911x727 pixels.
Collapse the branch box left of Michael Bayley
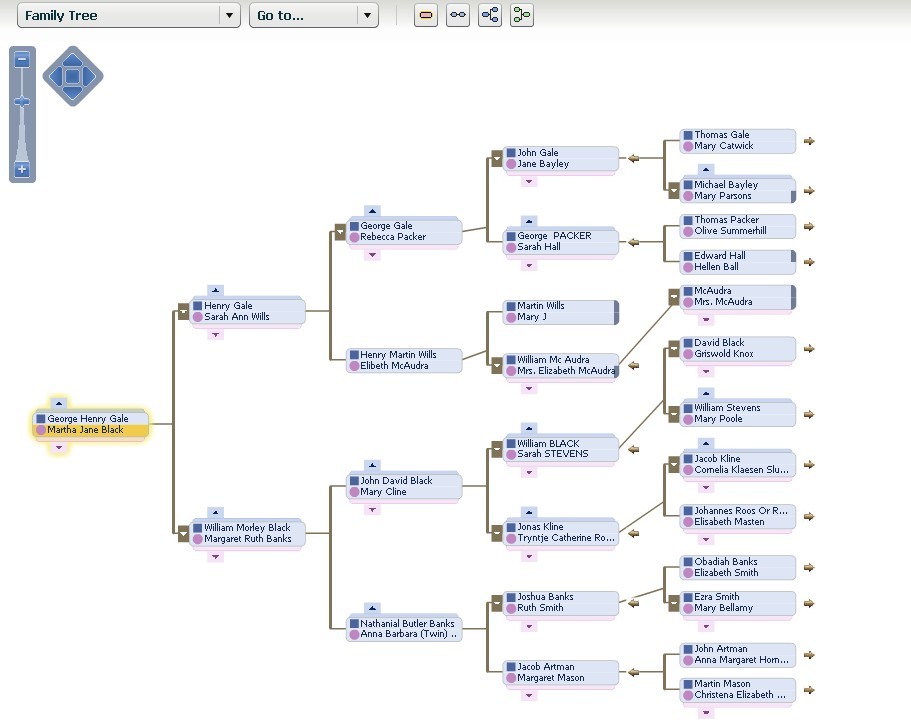point(673,190)
